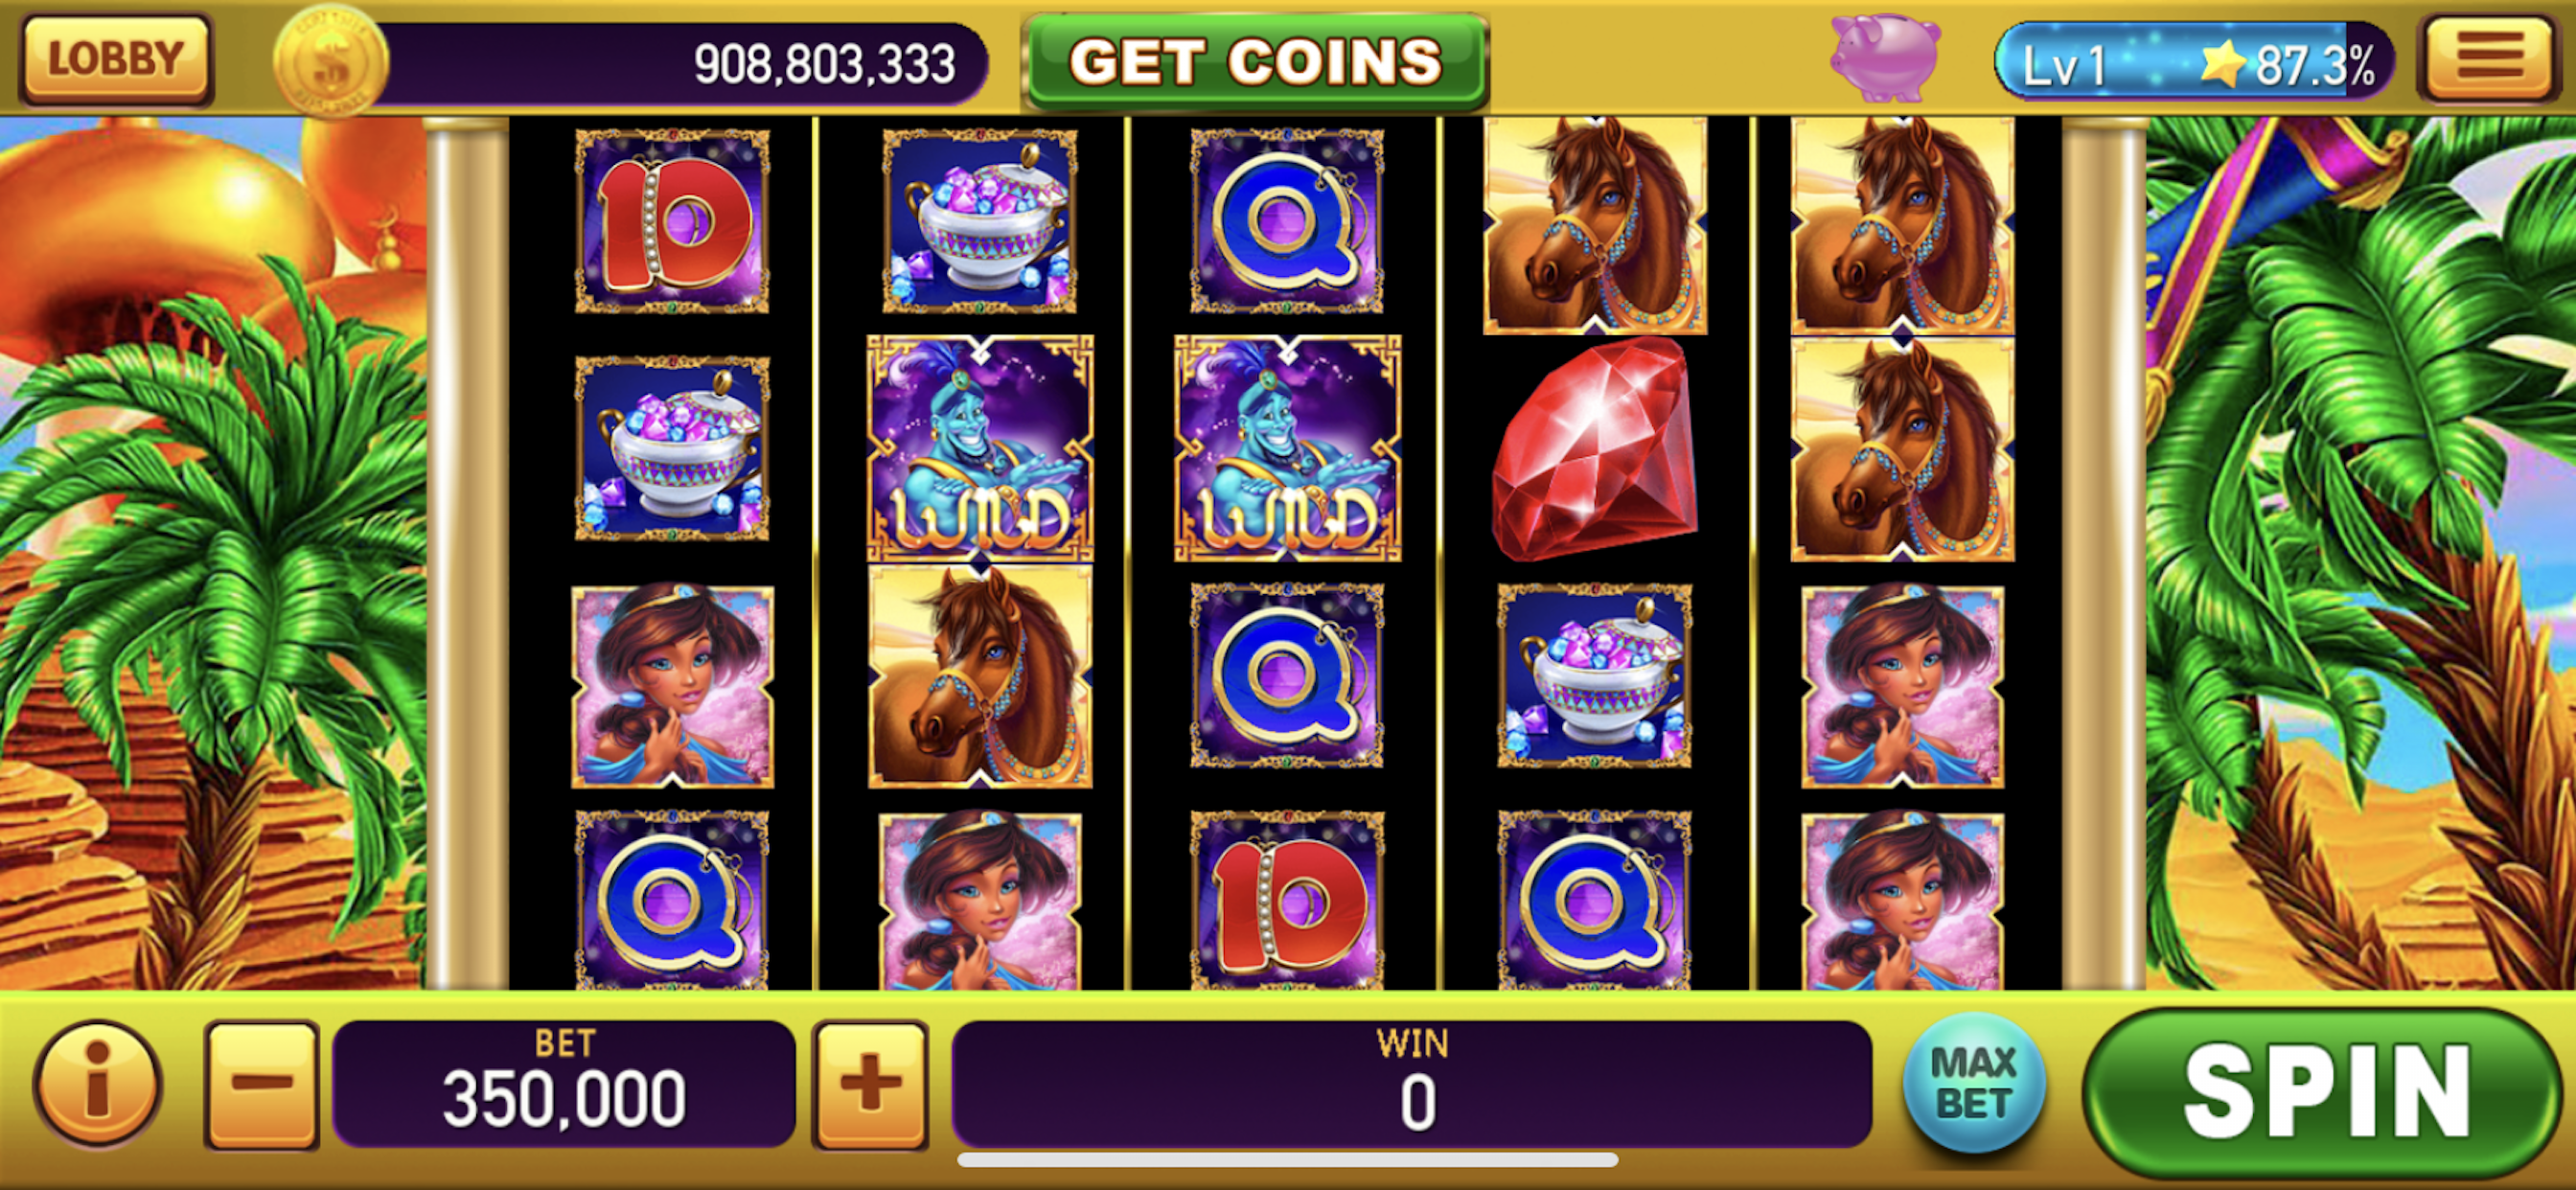Viewport: 2576px width, 1190px height.
Task: Increase the bet with the plus button
Action: pyautogui.click(x=870, y=1084)
